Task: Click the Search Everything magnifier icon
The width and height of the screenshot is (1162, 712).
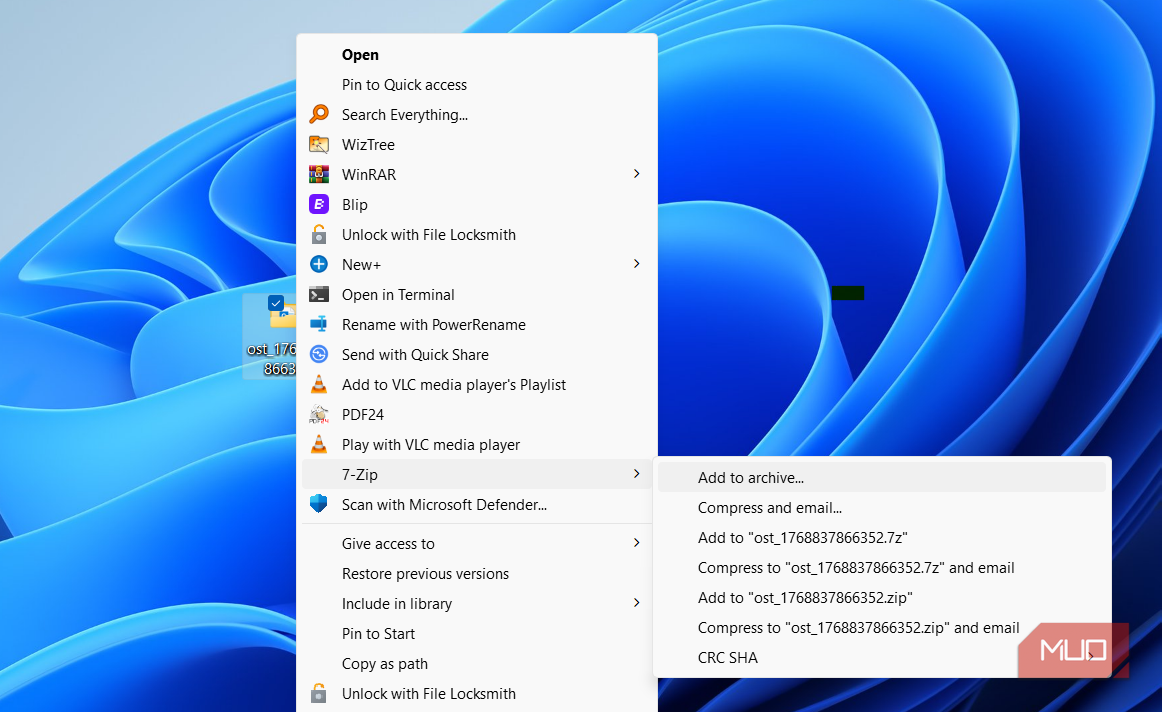Action: pos(319,114)
